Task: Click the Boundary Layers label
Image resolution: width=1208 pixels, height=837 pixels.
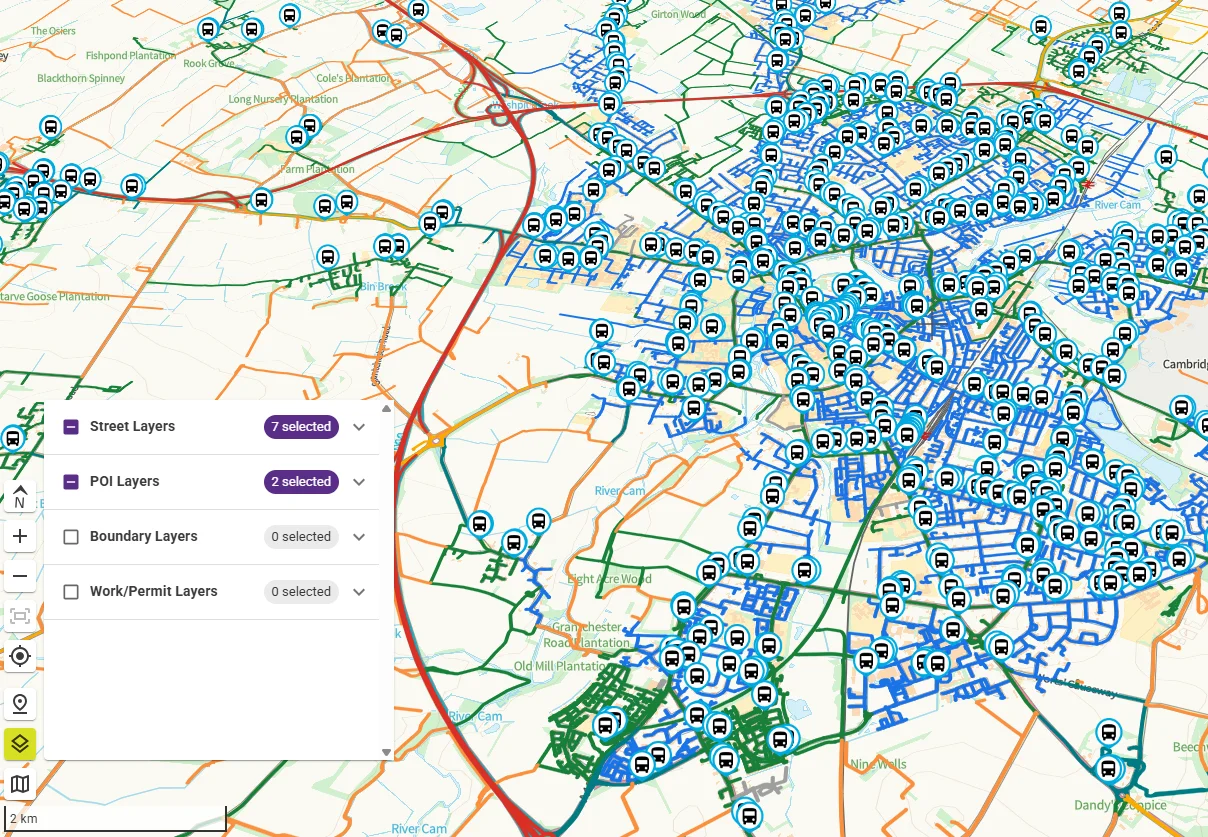Action: 143,536
